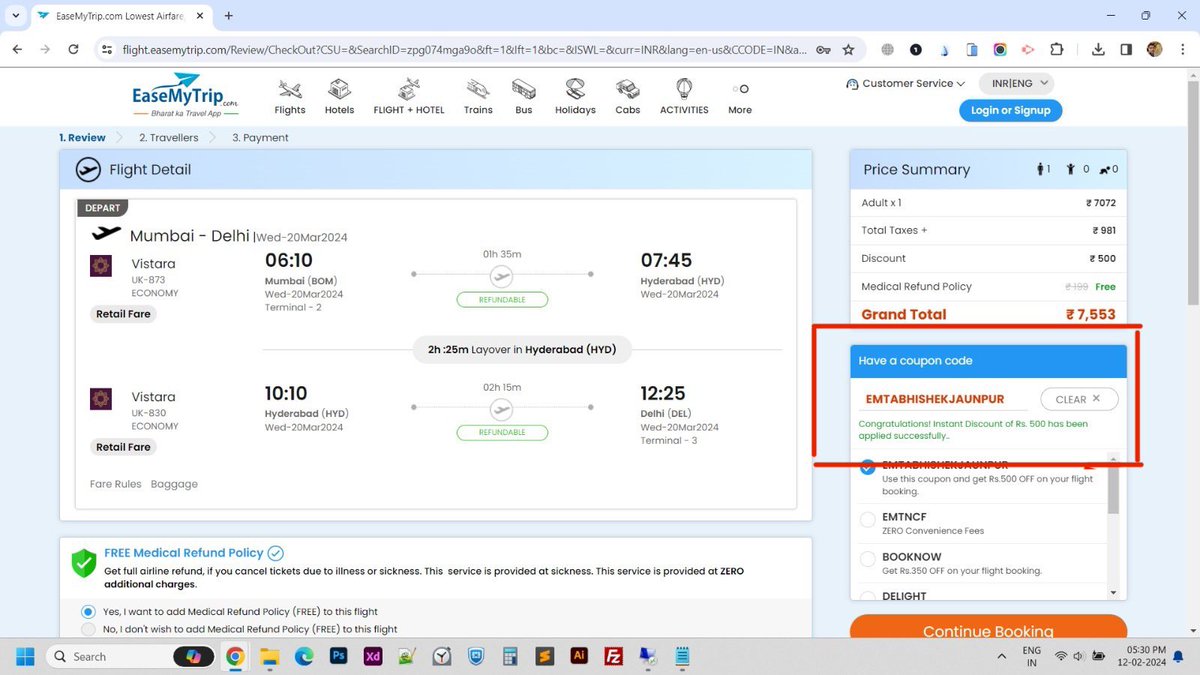Open the tab search dropdown arrow

pyautogui.click(x=15, y=16)
